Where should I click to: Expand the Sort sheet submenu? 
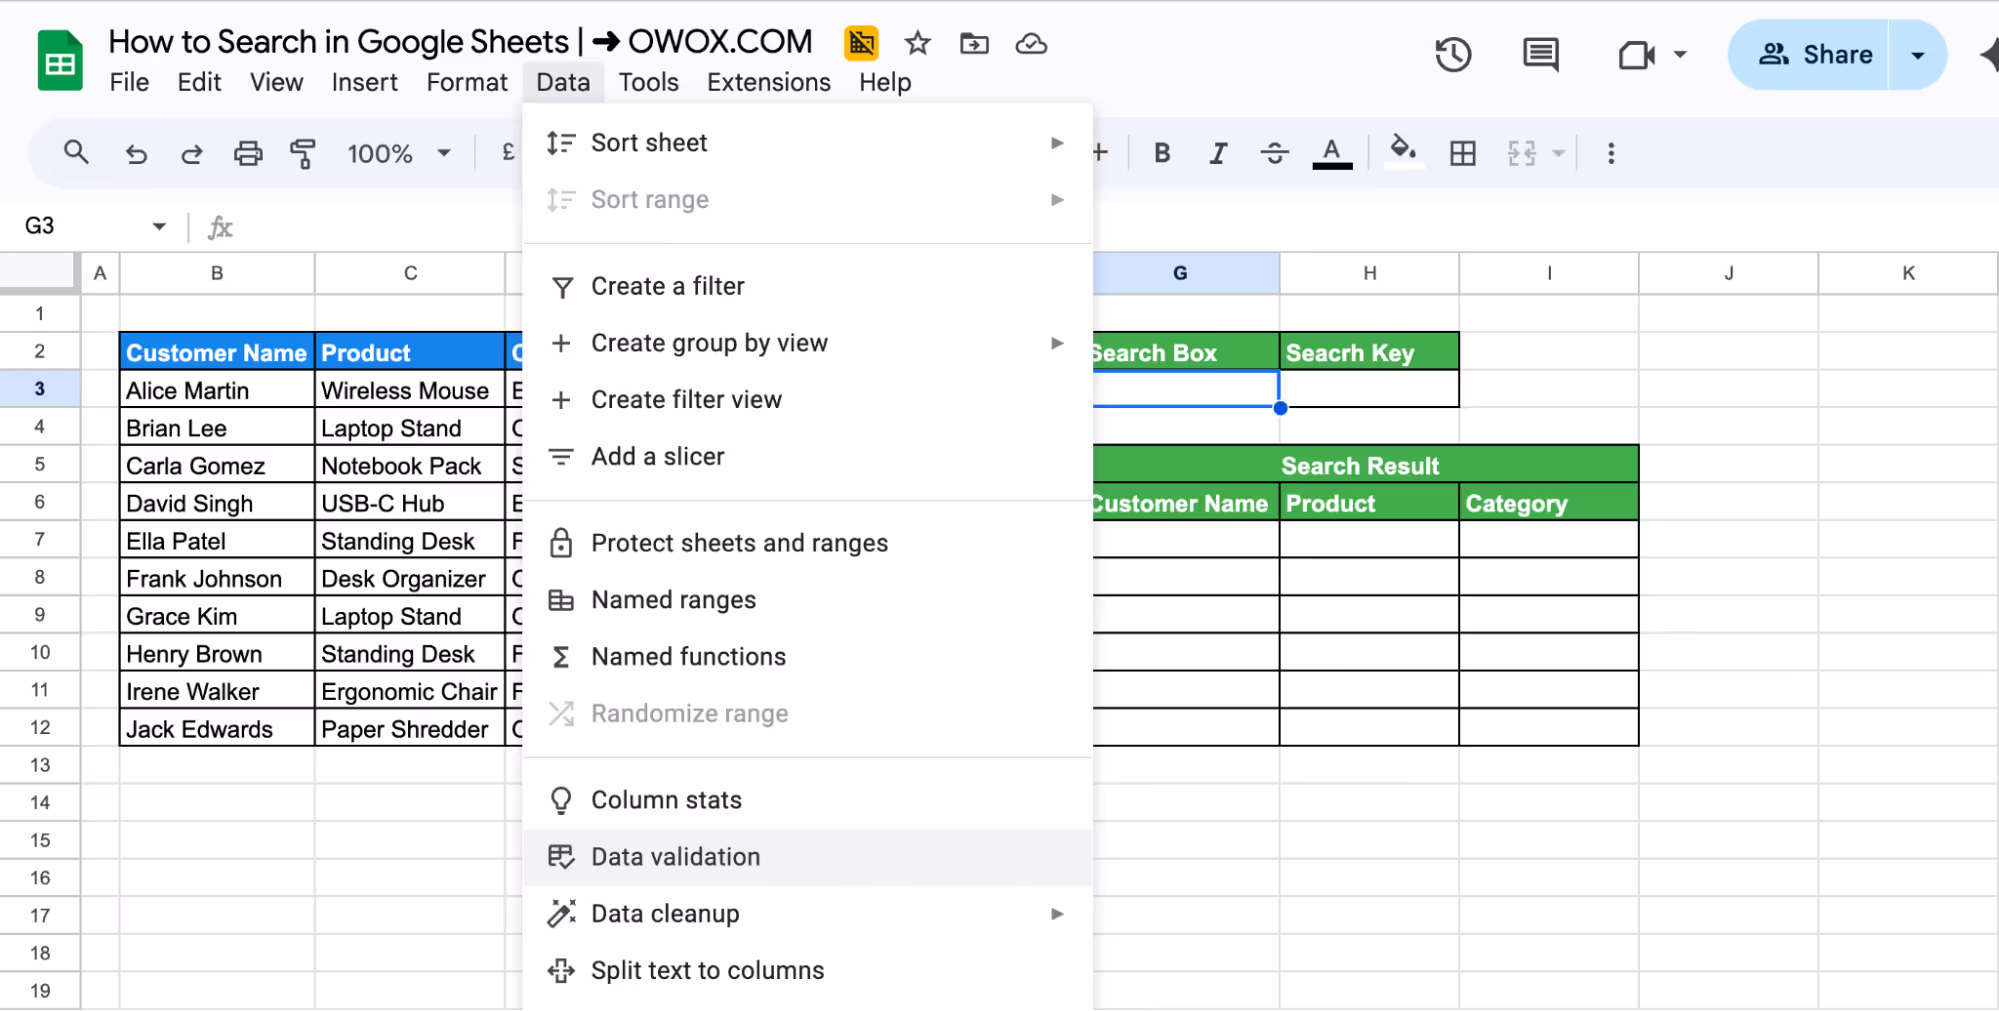(1057, 143)
